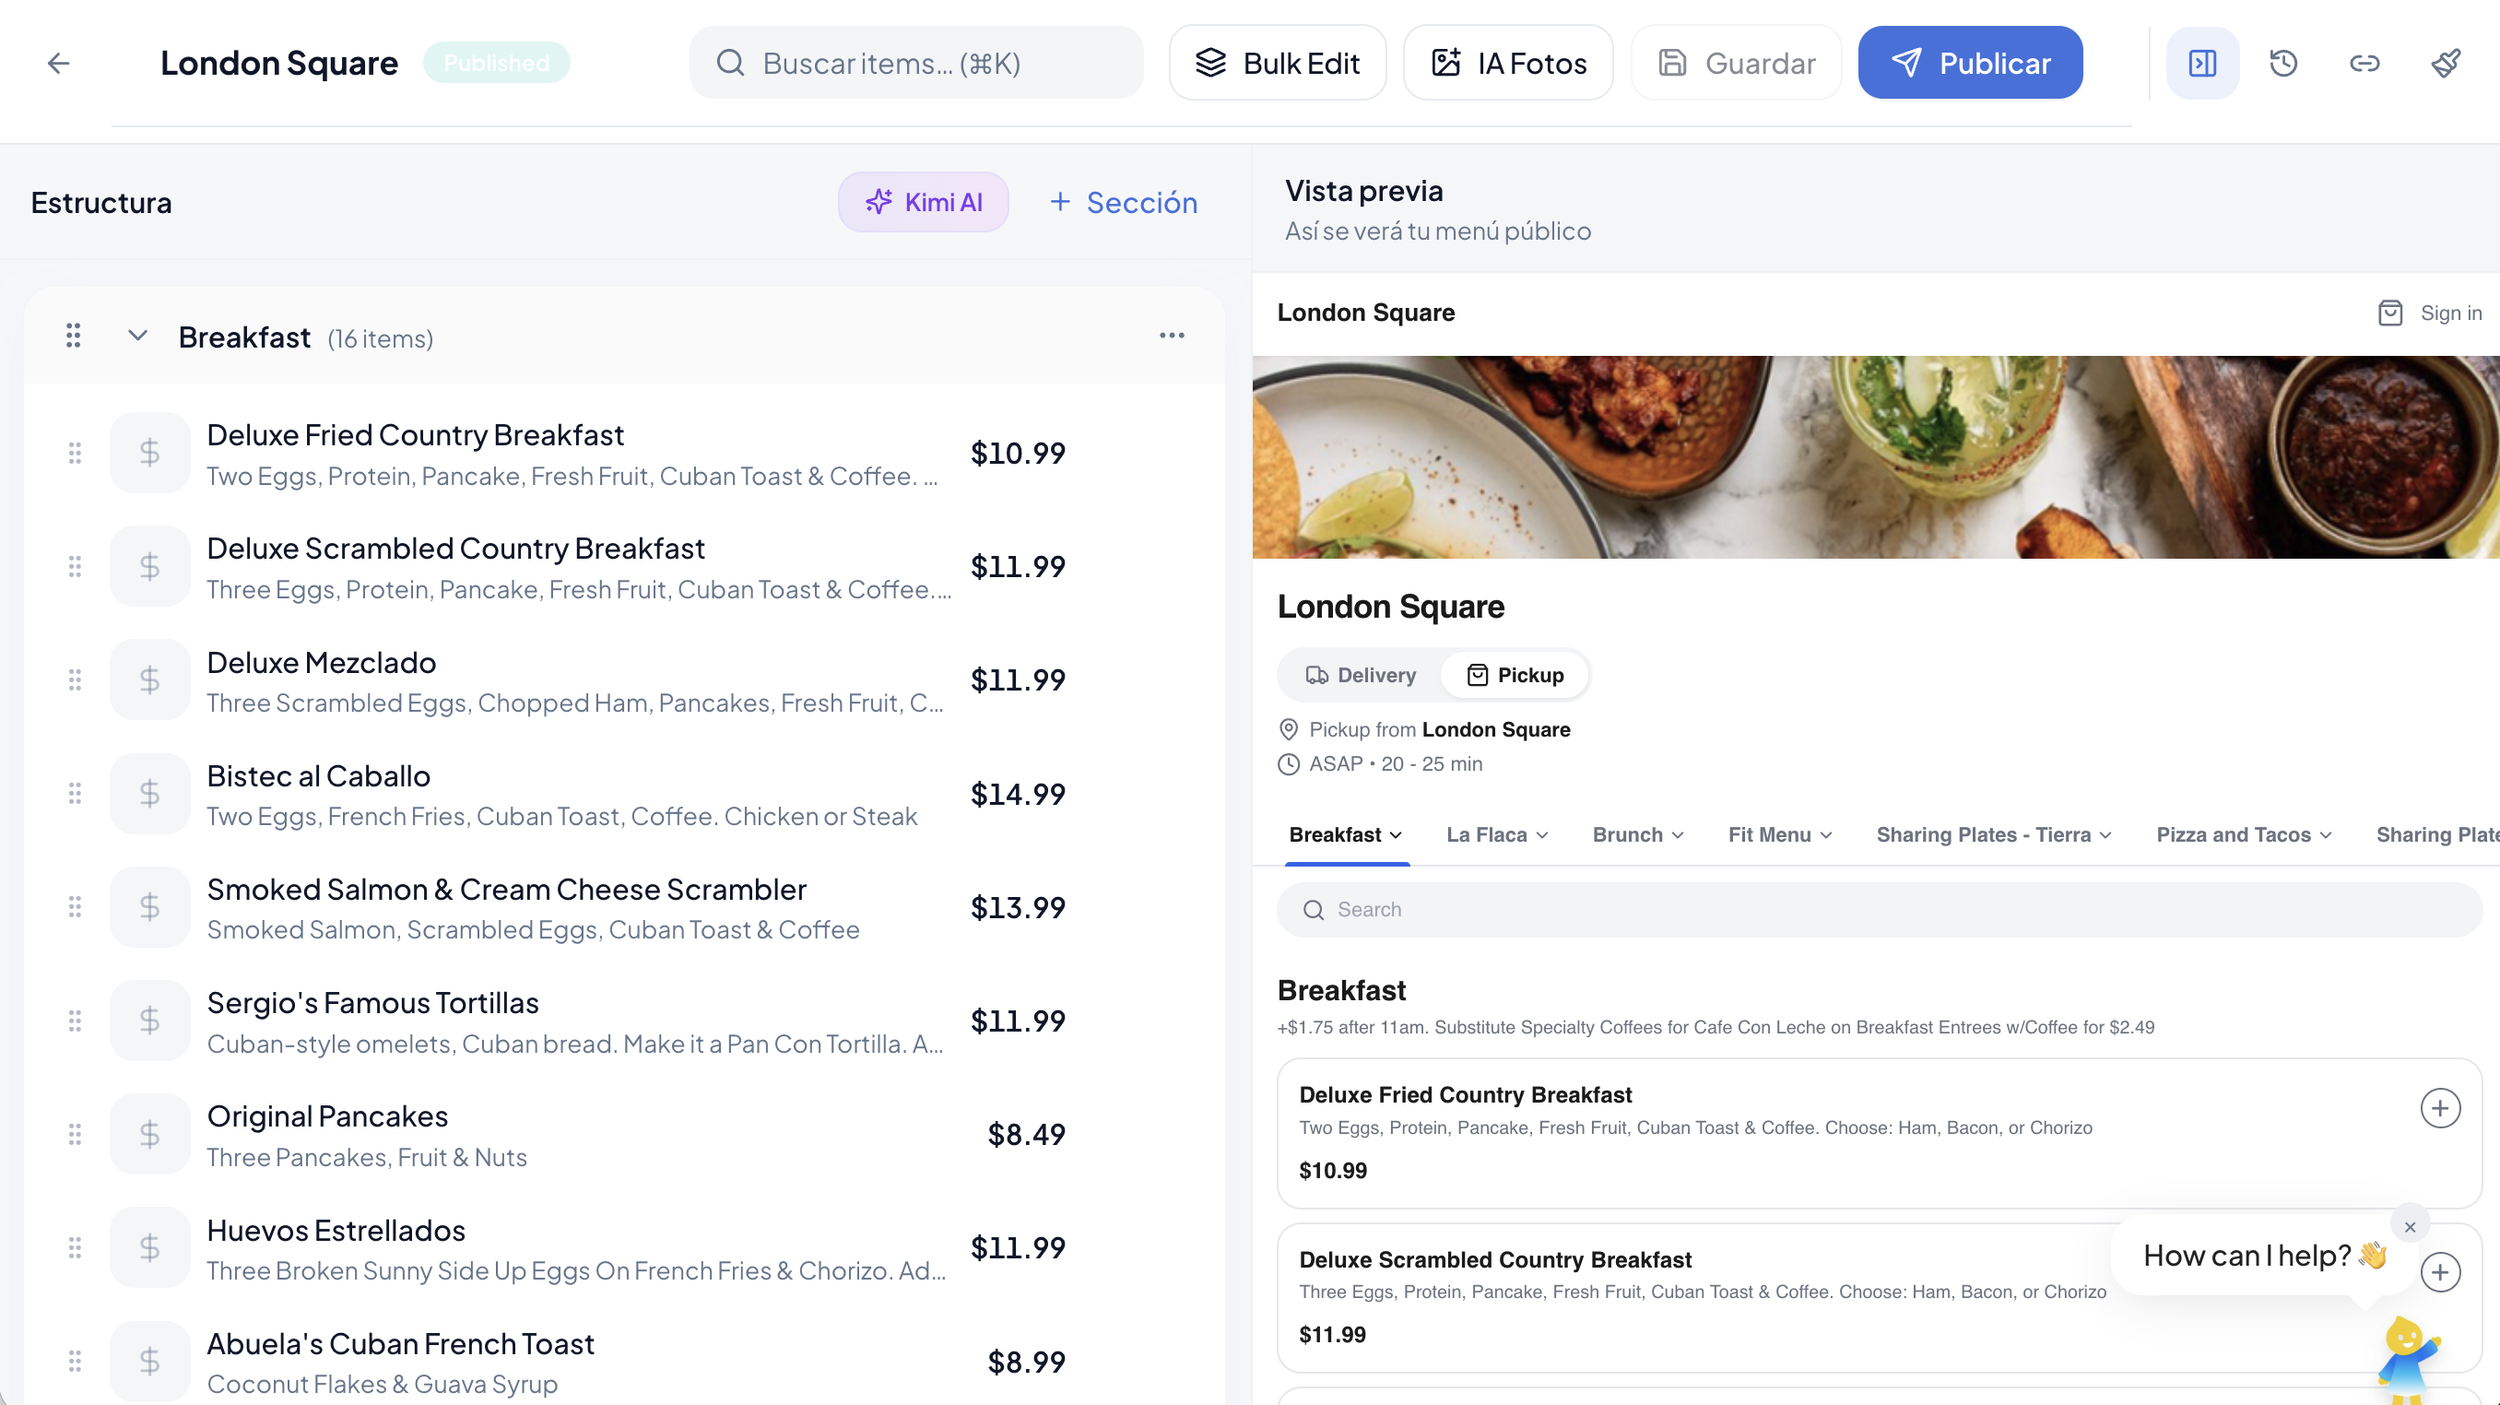Image resolution: width=2500 pixels, height=1405 pixels.
Task: Open La Flaca category dropdown
Action: (x=1497, y=835)
